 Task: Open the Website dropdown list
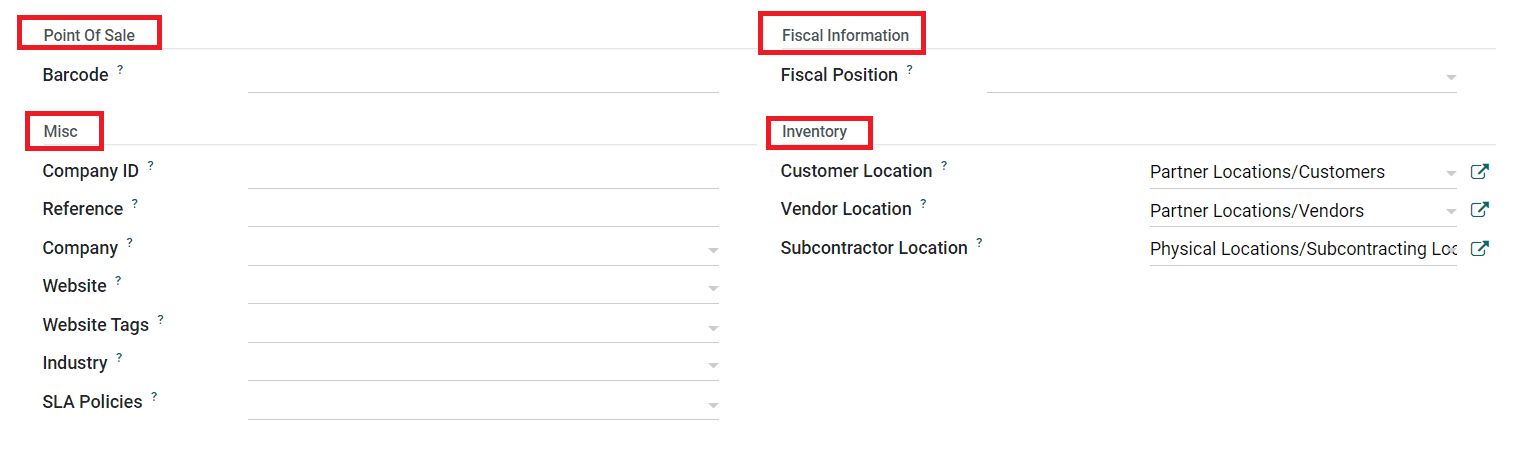click(713, 289)
